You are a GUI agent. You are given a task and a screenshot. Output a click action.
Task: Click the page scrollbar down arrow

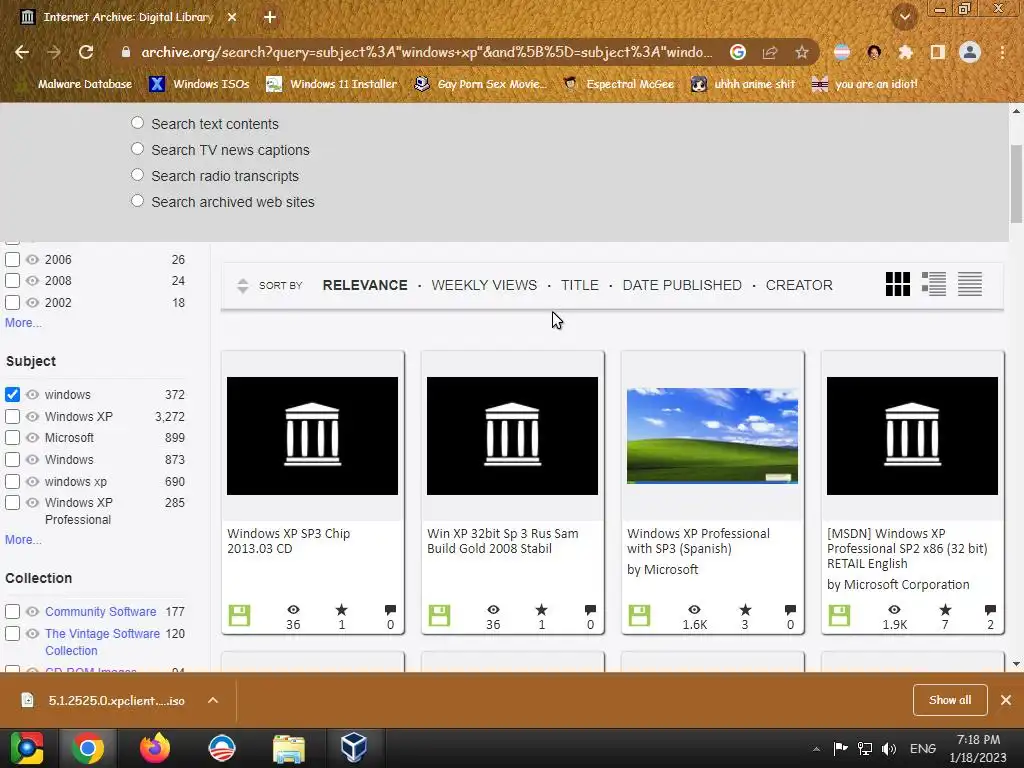click(x=1016, y=664)
